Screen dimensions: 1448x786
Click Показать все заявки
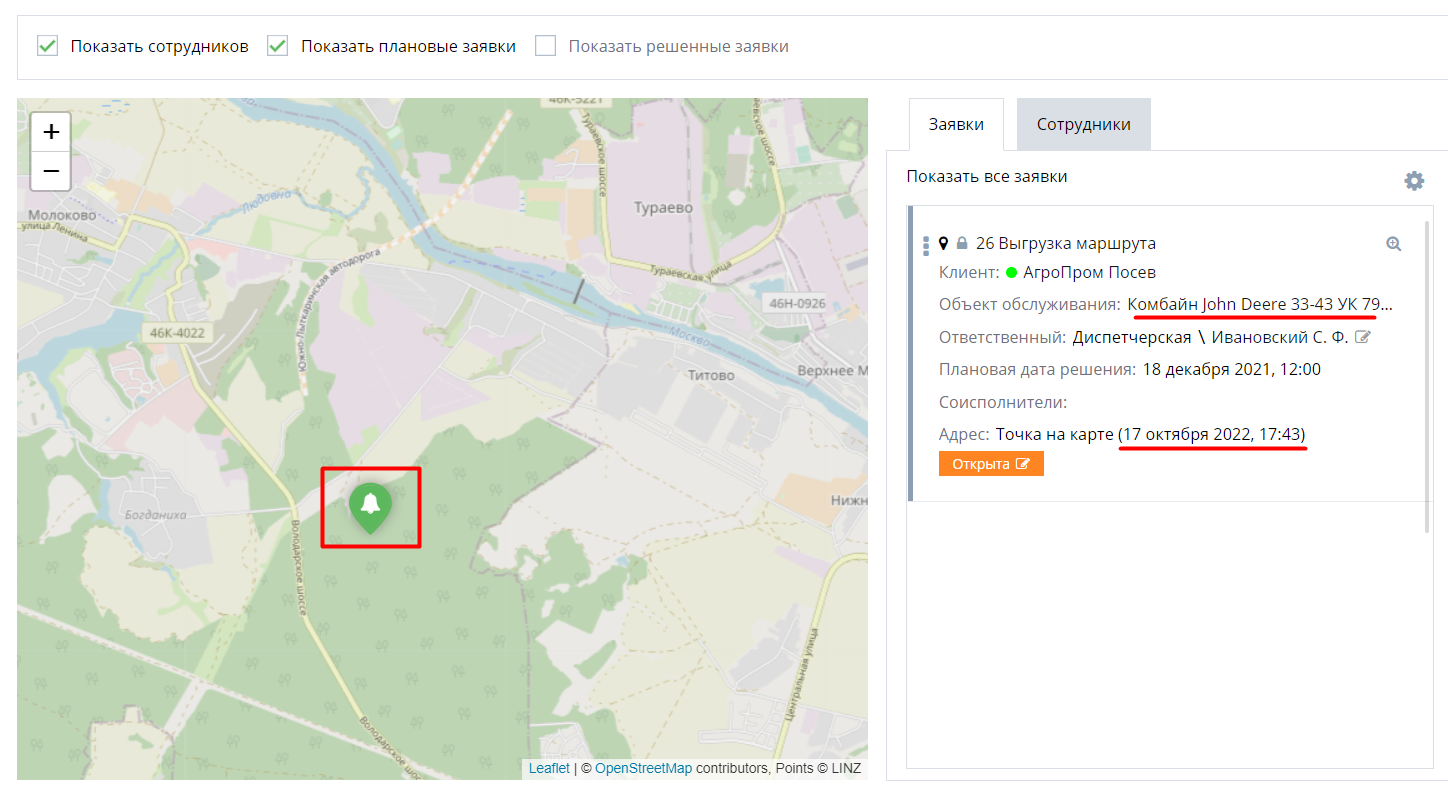click(987, 175)
